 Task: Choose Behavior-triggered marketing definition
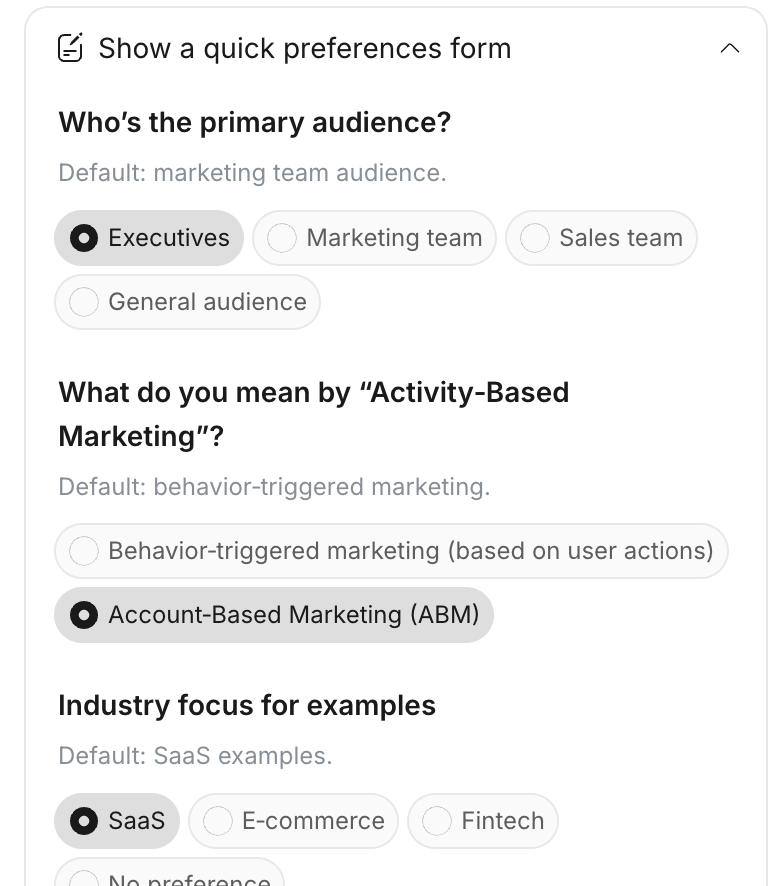(x=391, y=551)
